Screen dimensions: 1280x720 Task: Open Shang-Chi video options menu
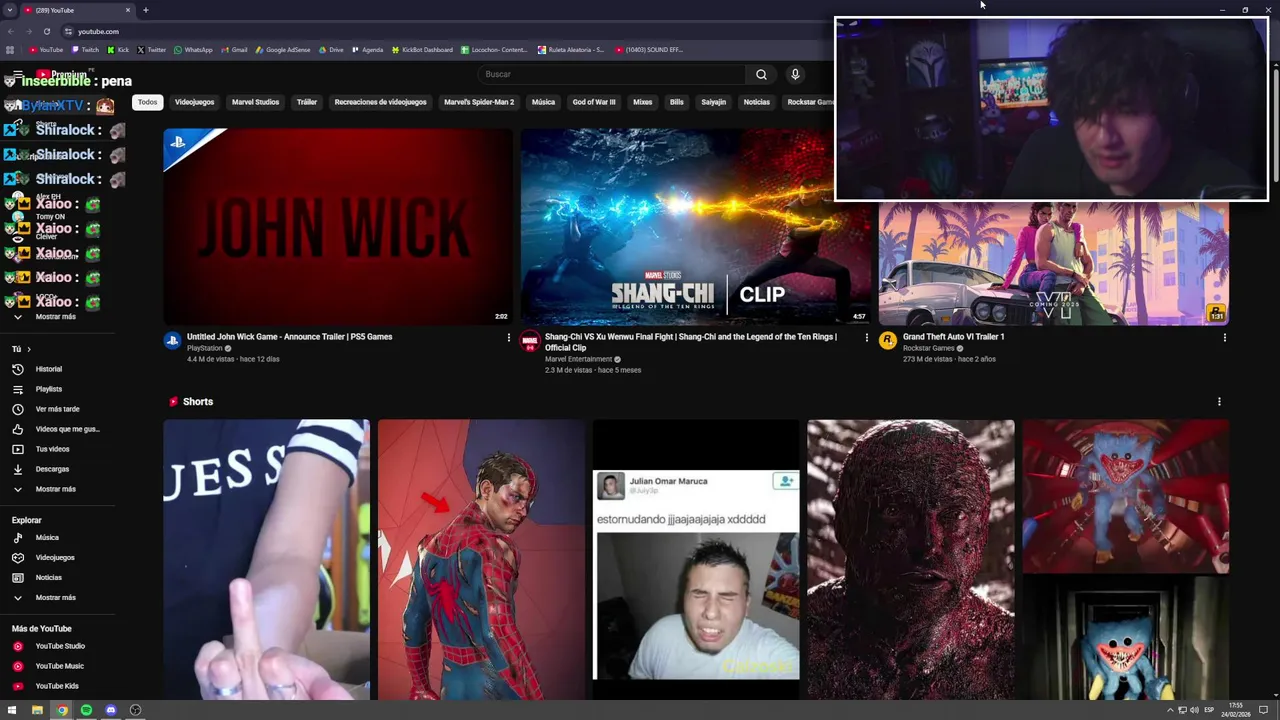tap(866, 337)
